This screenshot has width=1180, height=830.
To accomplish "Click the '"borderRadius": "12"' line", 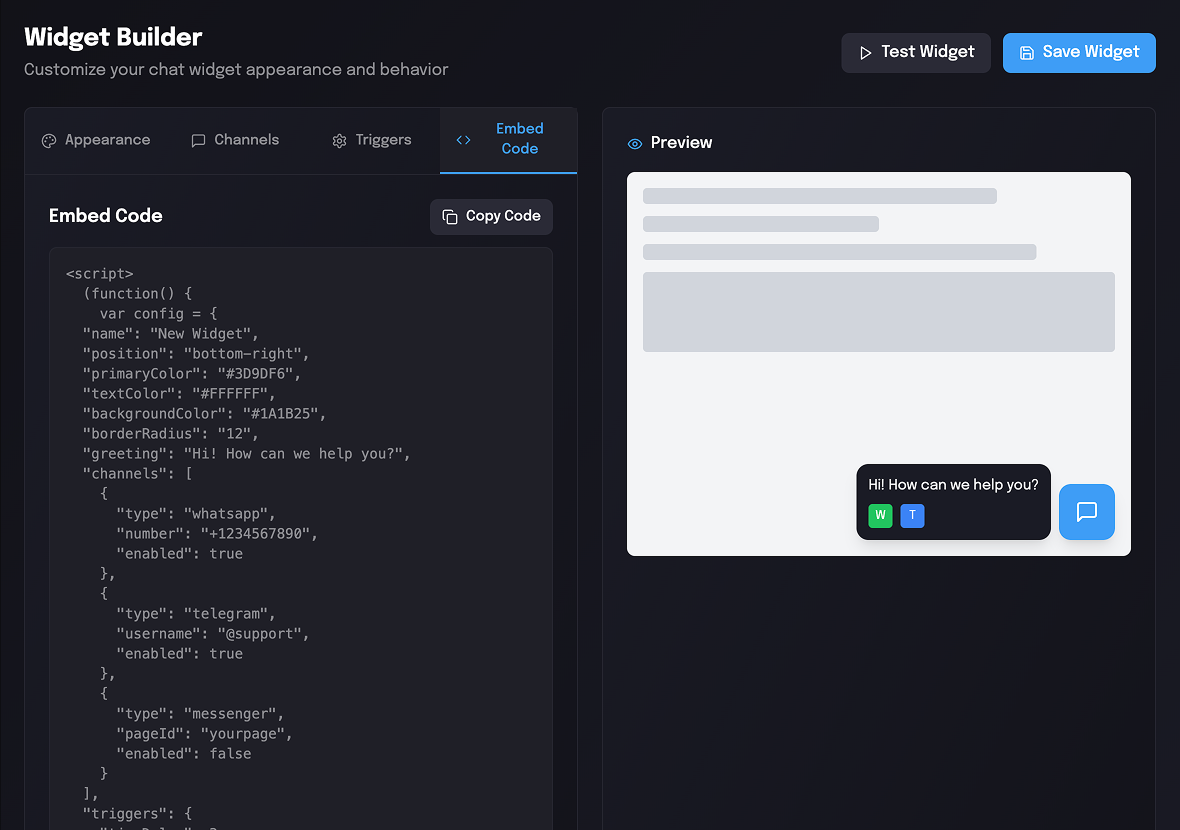I will tap(171, 433).
